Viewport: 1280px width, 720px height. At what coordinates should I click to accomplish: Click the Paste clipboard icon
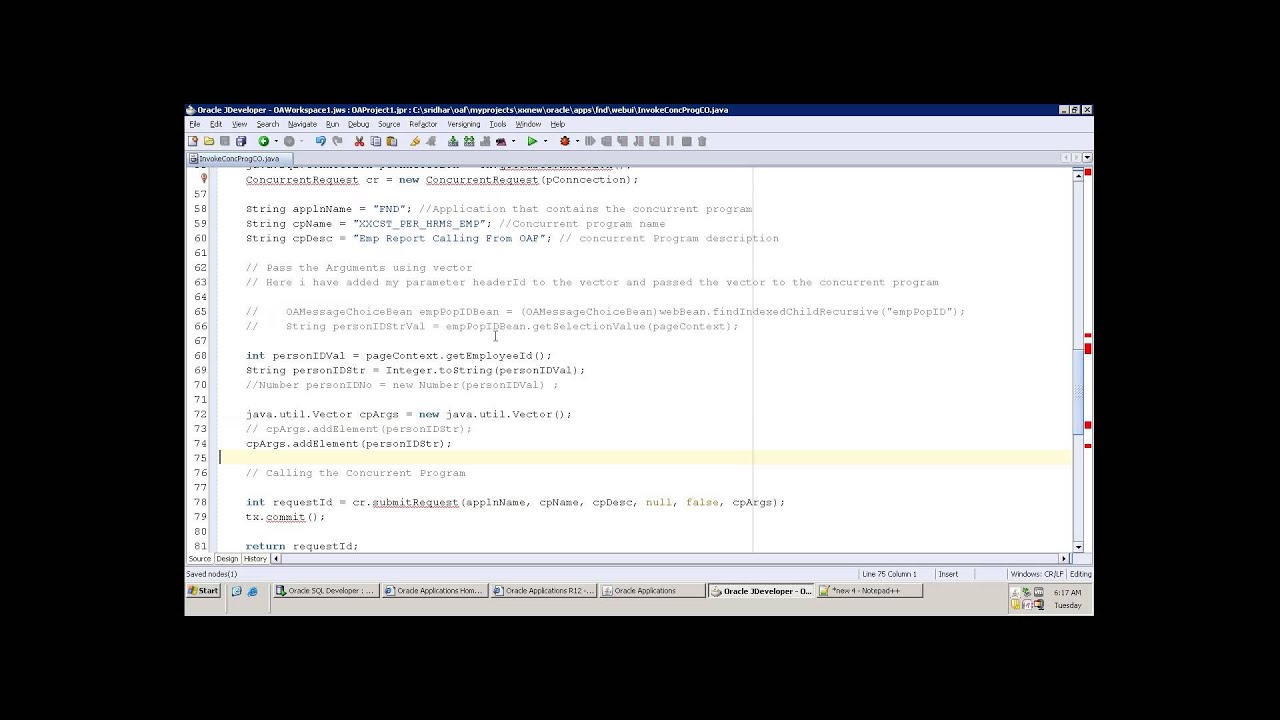391,141
